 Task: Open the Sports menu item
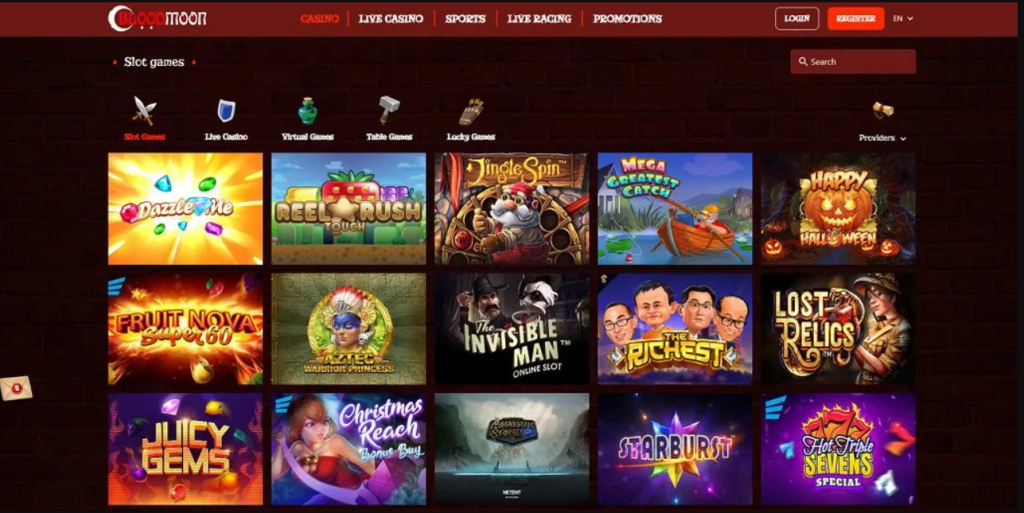click(x=465, y=19)
